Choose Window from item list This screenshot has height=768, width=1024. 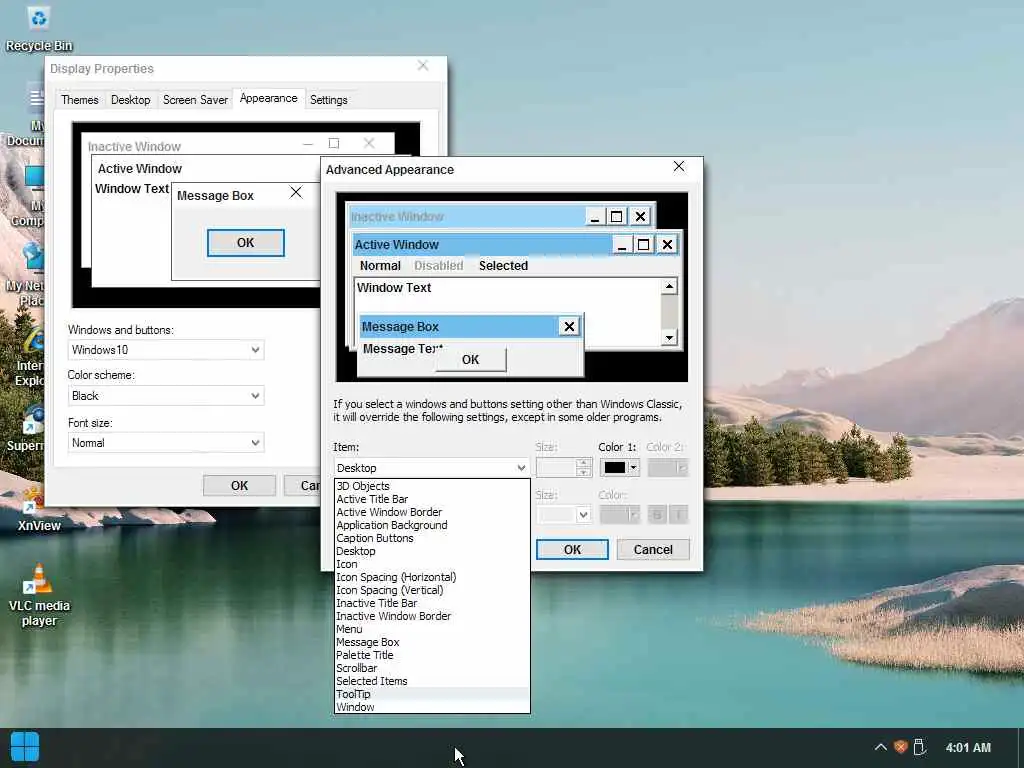(432, 707)
